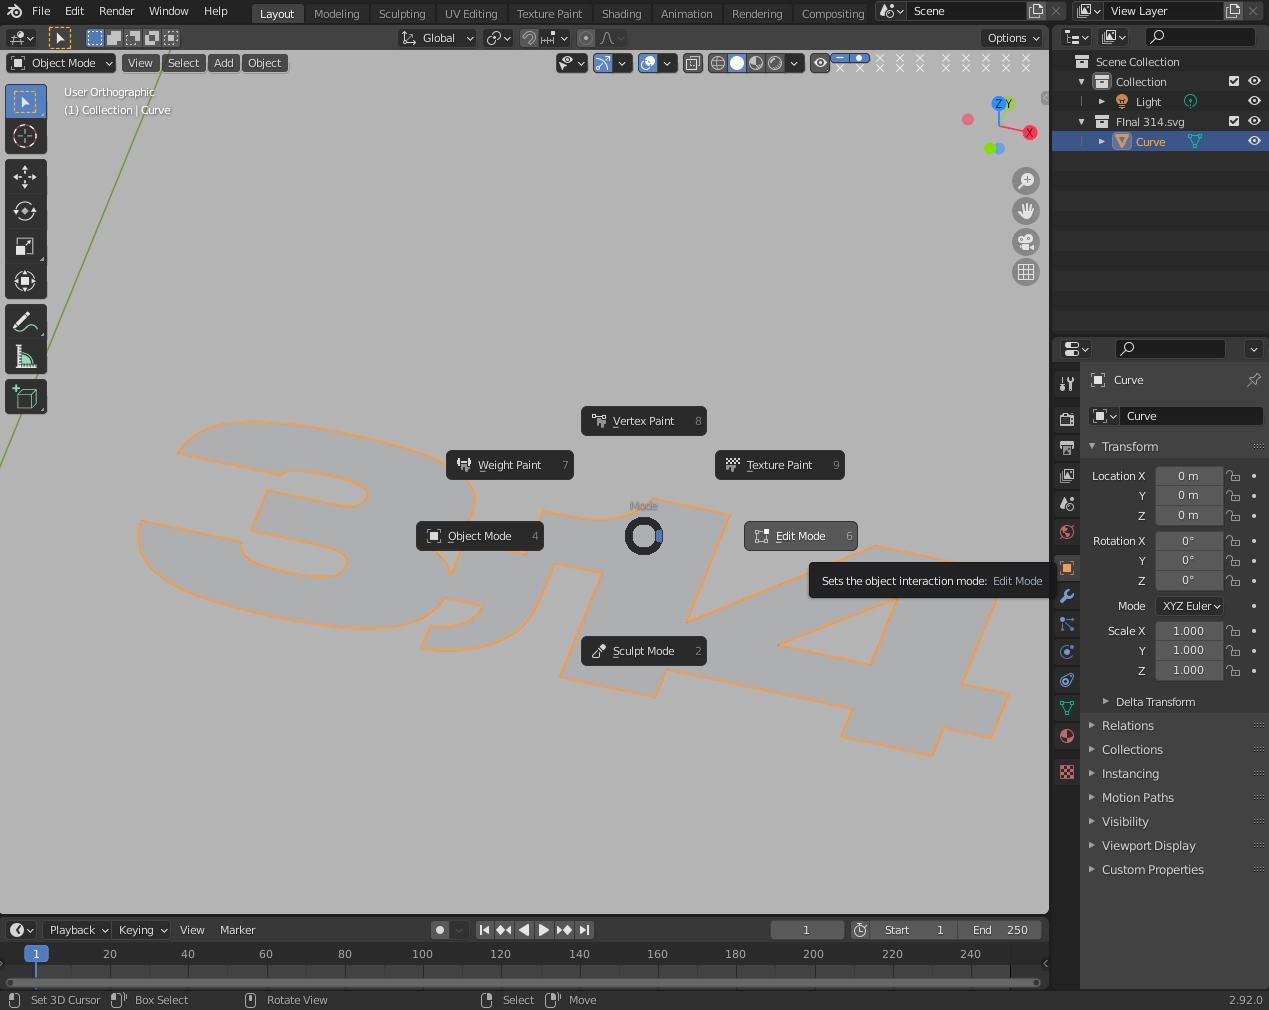Image resolution: width=1269 pixels, height=1010 pixels.
Task: Choose Sculpt Mode in the pie menu
Action: (x=644, y=651)
